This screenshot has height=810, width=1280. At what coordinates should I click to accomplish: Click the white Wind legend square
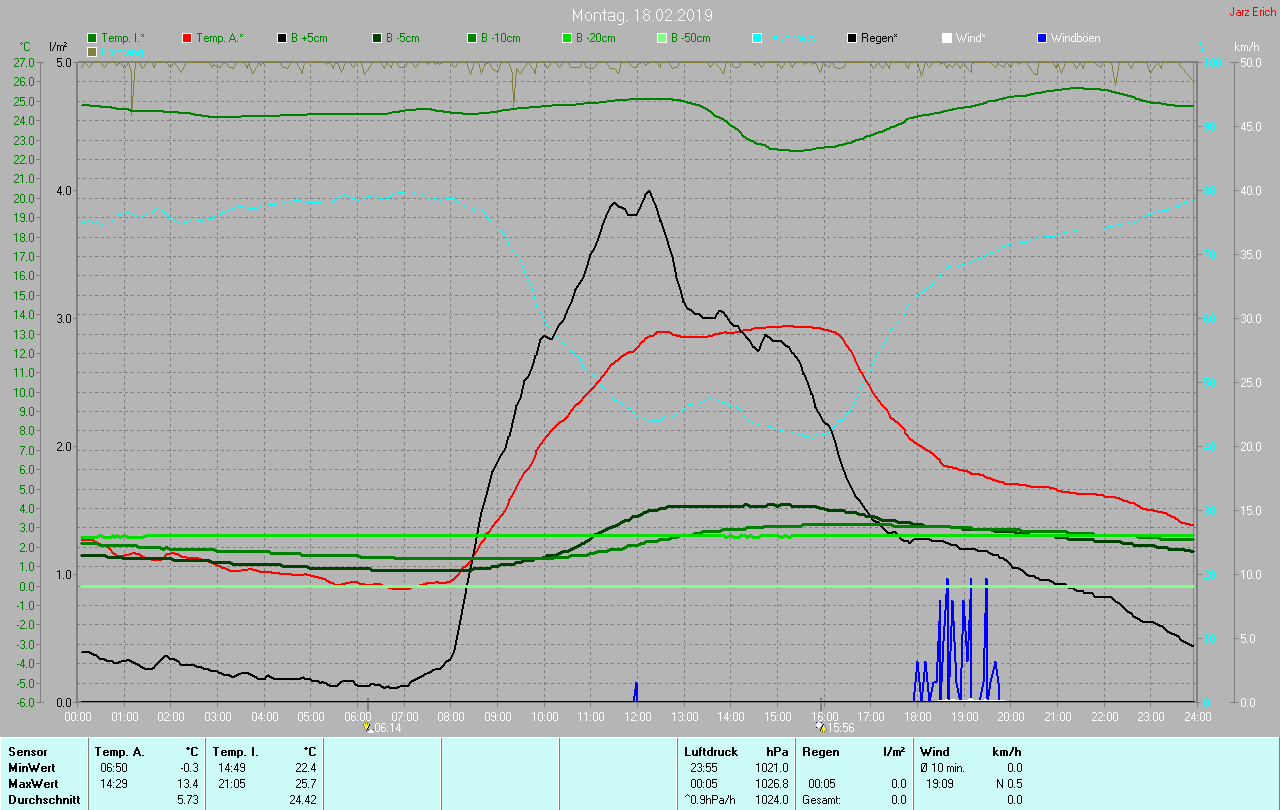point(947,38)
